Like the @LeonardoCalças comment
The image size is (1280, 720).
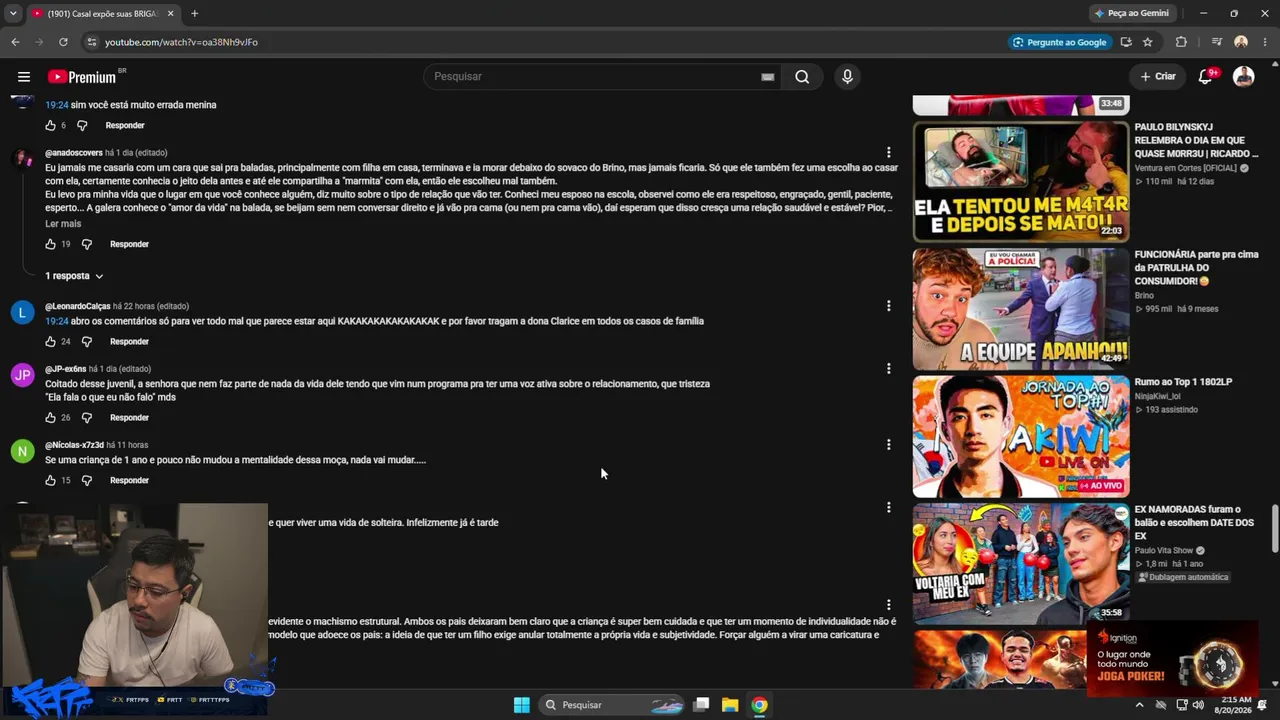(x=51, y=342)
